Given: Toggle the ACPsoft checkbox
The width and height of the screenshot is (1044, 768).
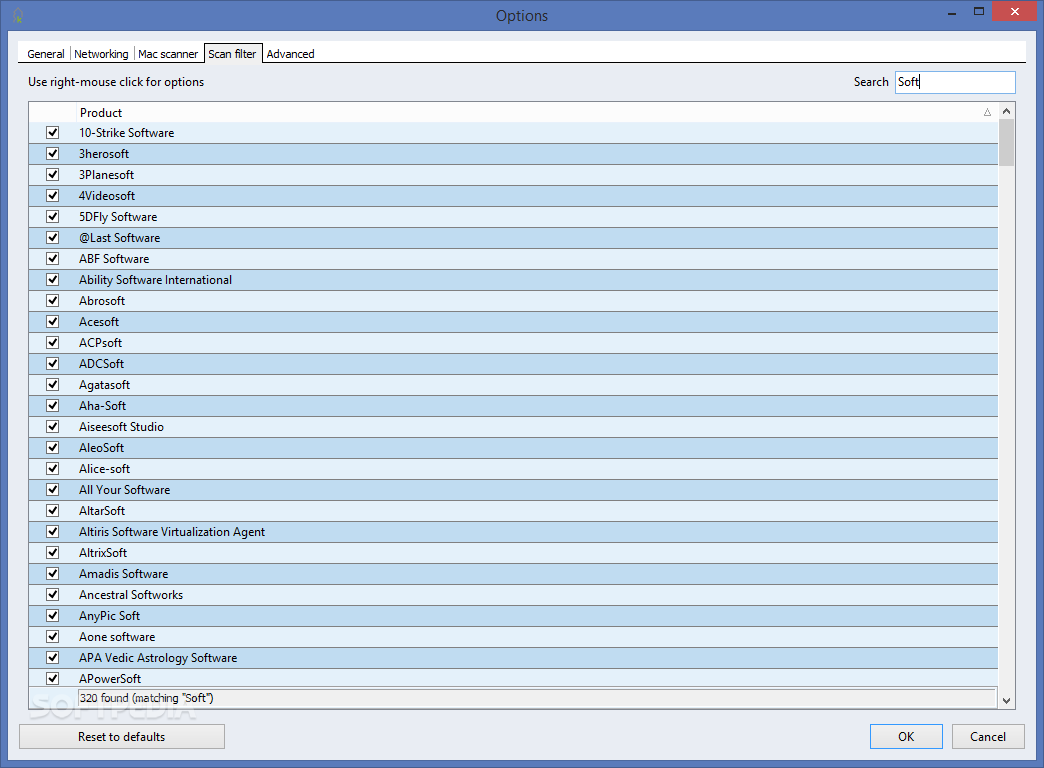Looking at the screenshot, I should click(x=53, y=342).
